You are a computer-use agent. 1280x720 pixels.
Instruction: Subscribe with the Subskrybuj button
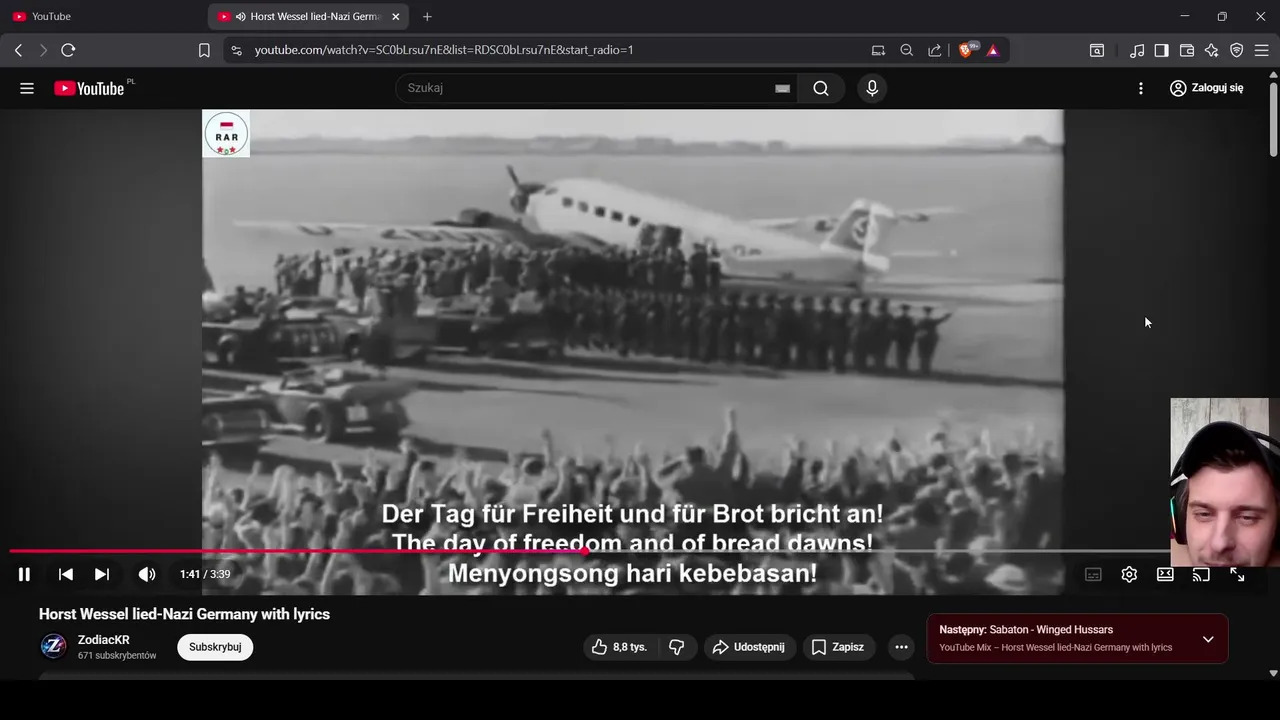[215, 647]
